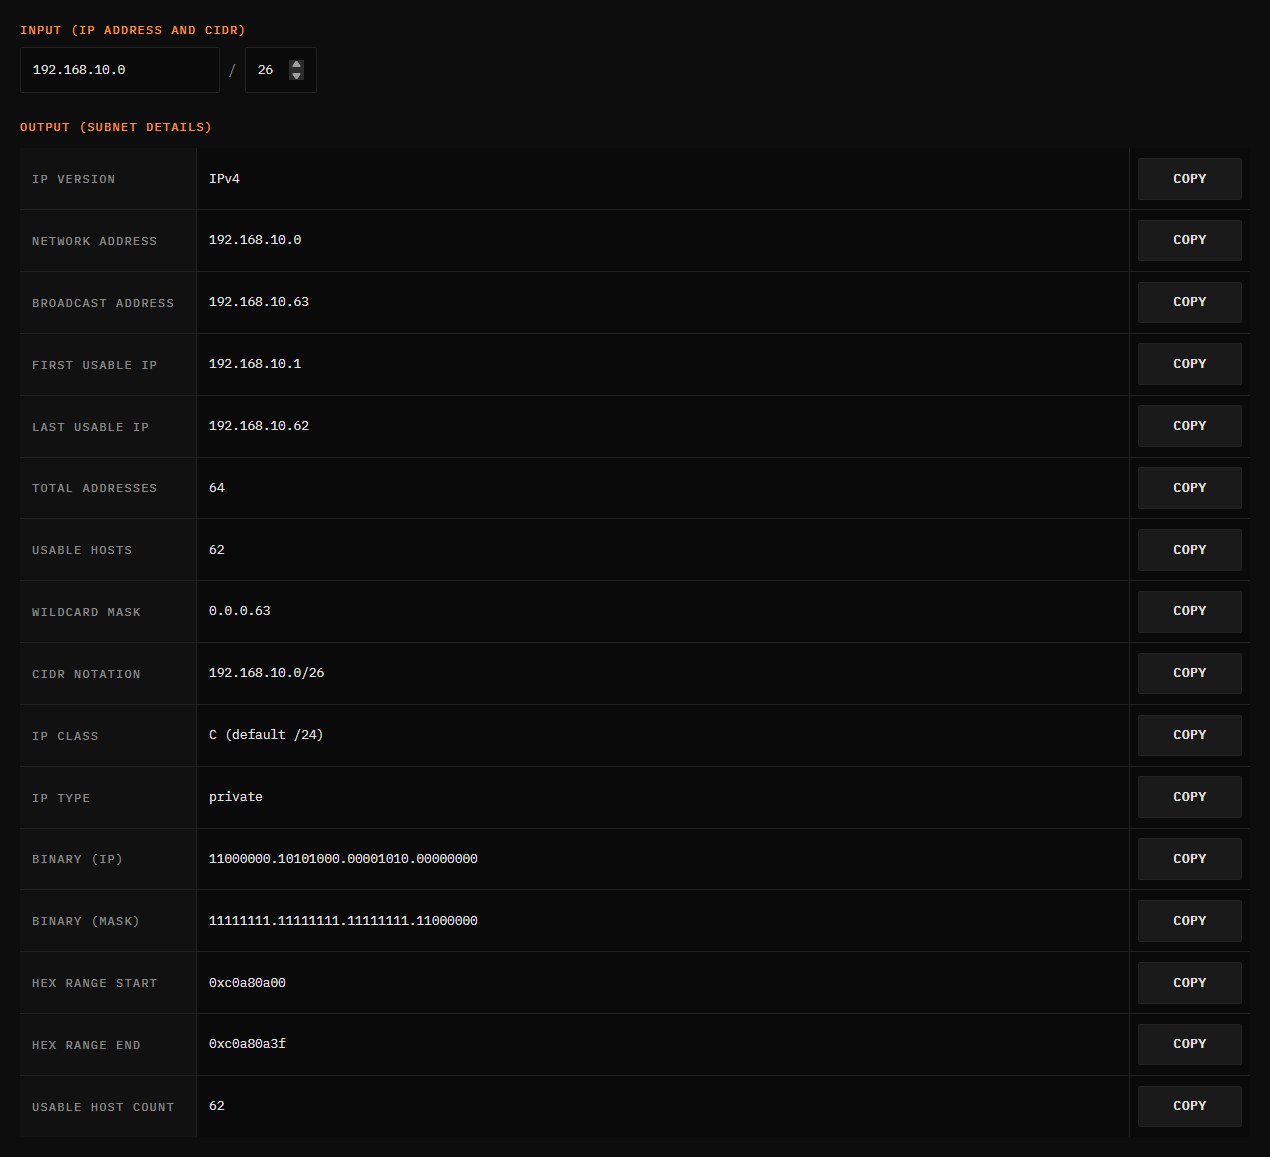
Task: Copy the CIDR Notation value
Action: click(1189, 673)
